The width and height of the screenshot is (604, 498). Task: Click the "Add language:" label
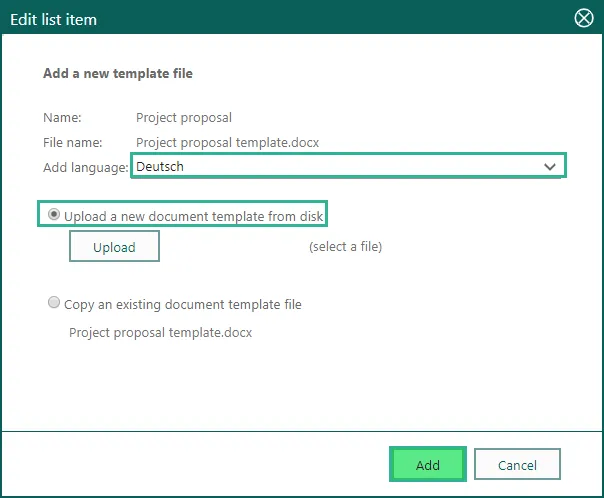[86, 167]
